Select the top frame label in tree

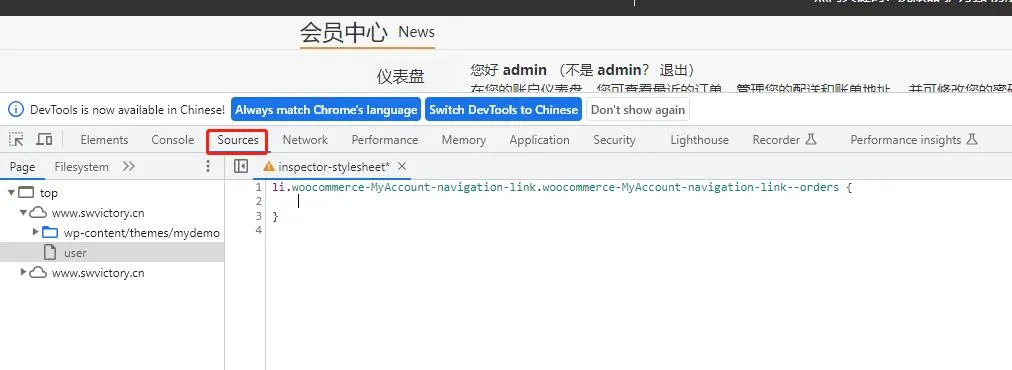tap(48, 192)
